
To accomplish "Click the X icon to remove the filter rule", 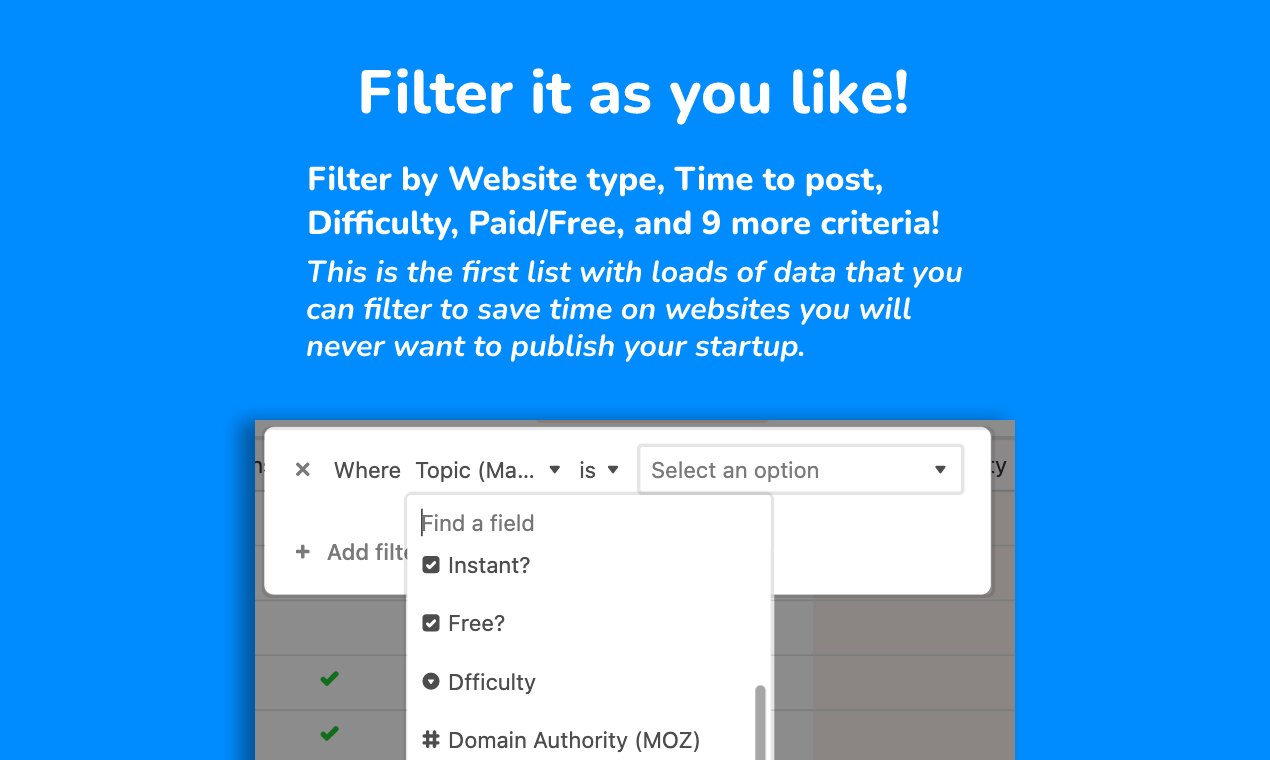I will pos(302,469).
